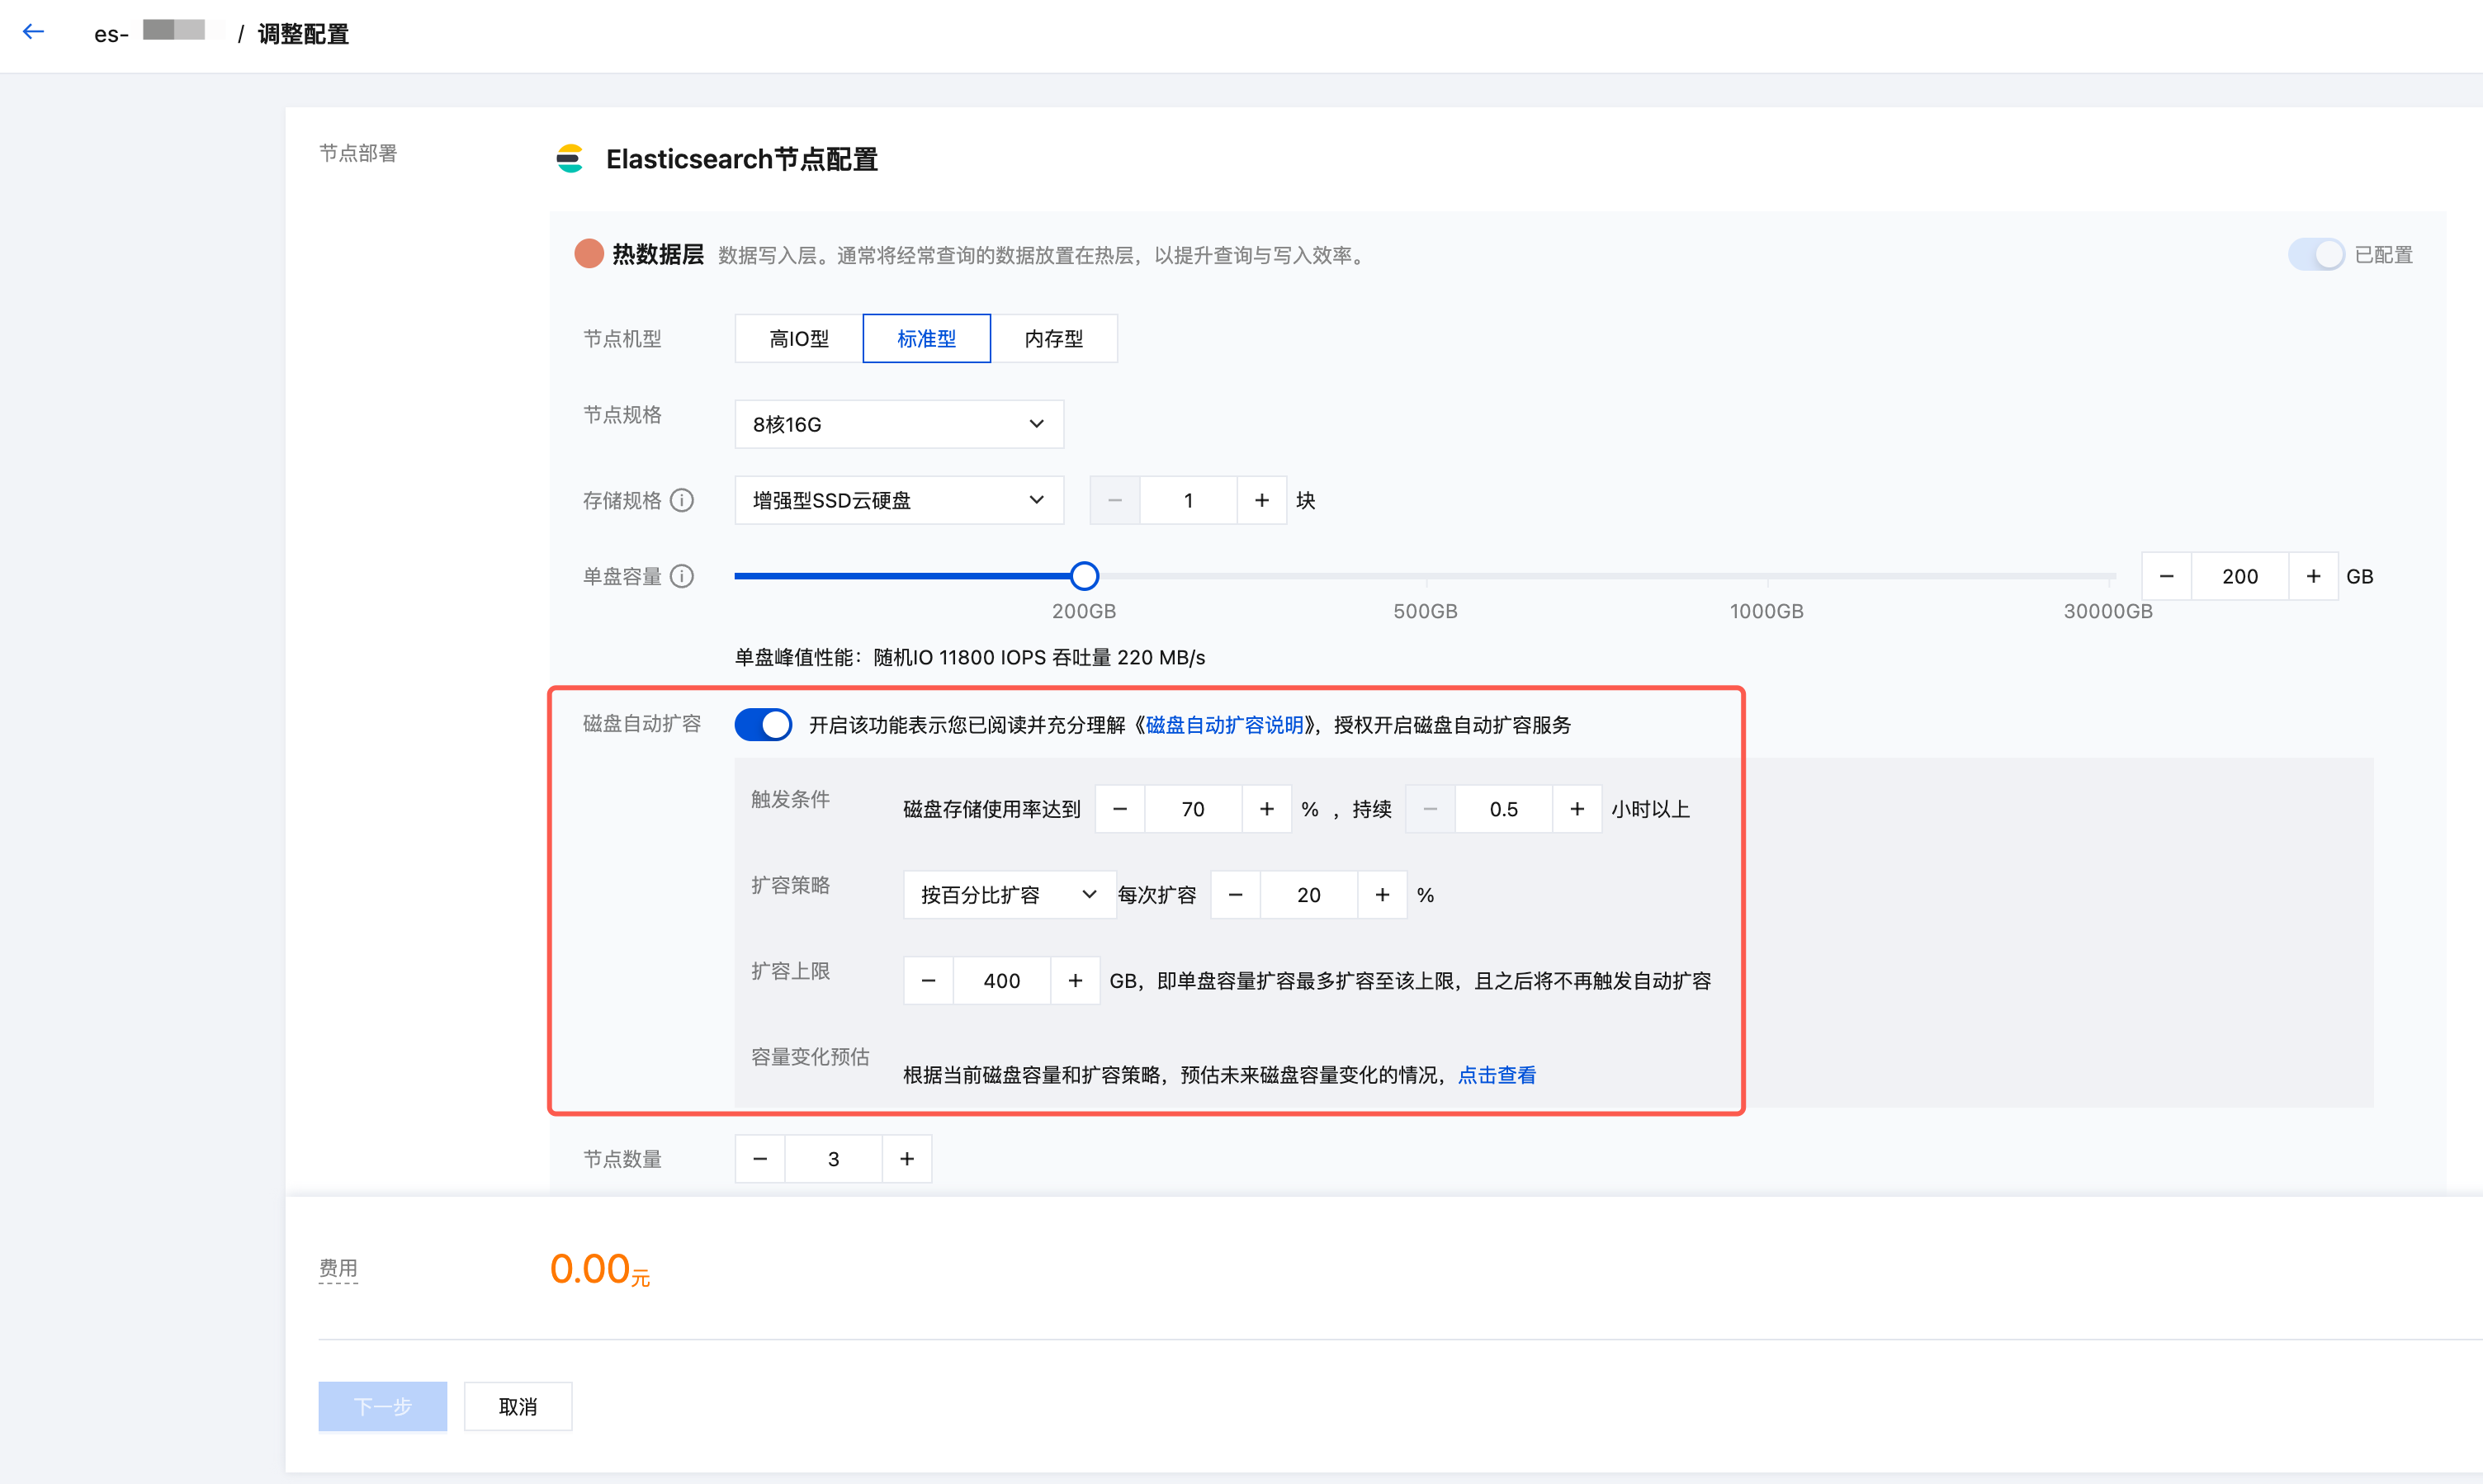This screenshot has height=1484, width=2483.
Task: Increase disk usage threshold percentage plus
Action: (x=1267, y=809)
